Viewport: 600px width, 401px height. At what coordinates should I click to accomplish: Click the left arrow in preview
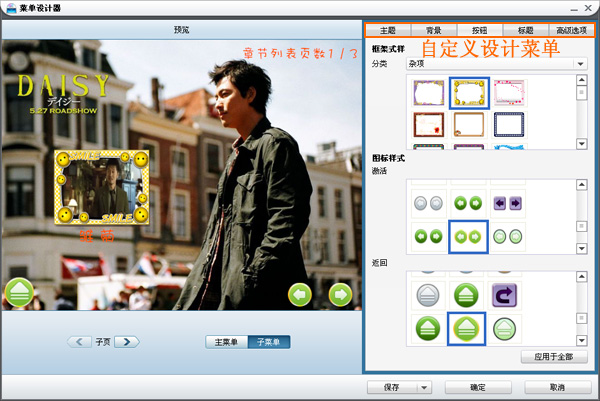pyautogui.click(x=300, y=295)
